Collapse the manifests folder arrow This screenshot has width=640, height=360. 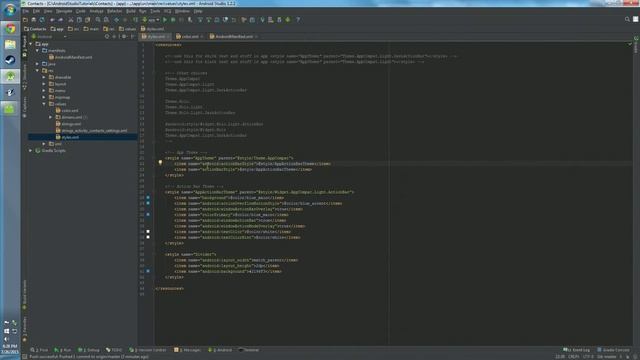click(x=38, y=51)
